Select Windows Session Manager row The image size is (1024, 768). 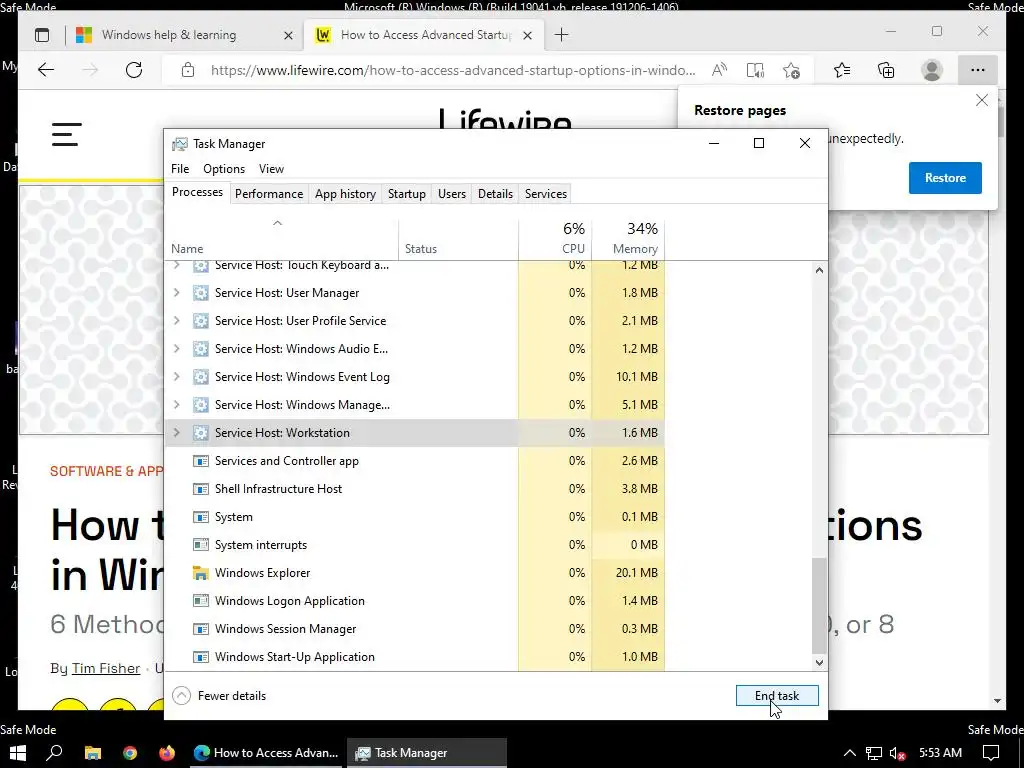(415, 629)
